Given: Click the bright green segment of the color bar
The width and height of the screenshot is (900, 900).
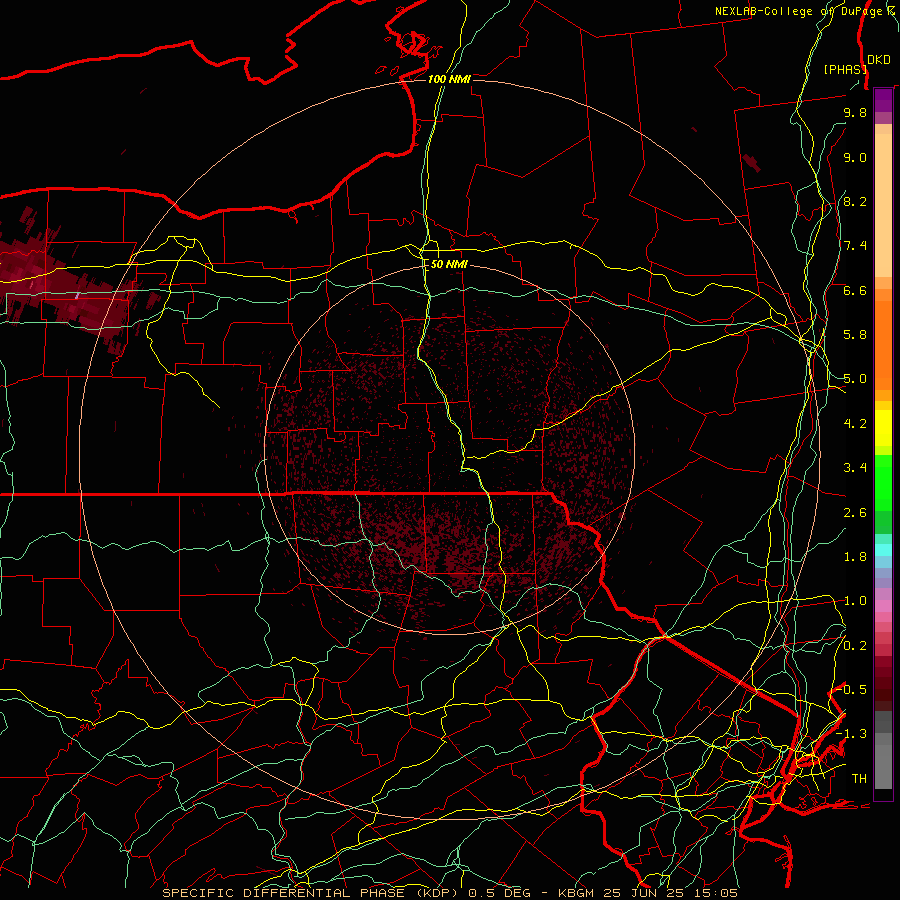Looking at the screenshot, I should pyautogui.click(x=883, y=482).
